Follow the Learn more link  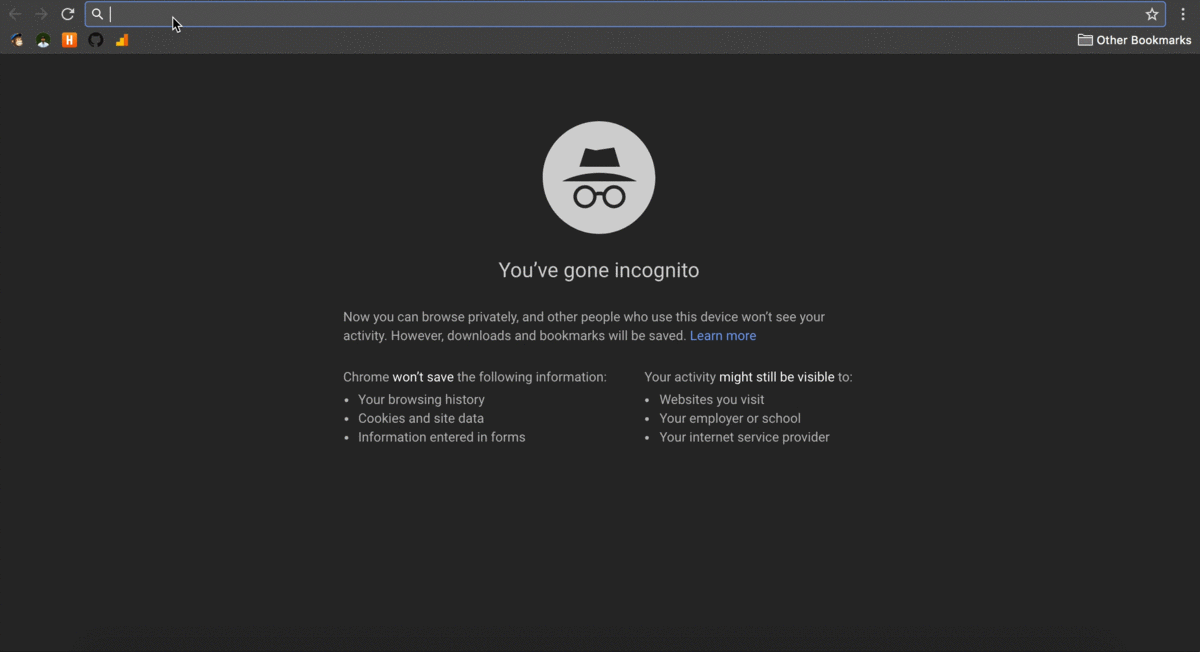(x=723, y=336)
